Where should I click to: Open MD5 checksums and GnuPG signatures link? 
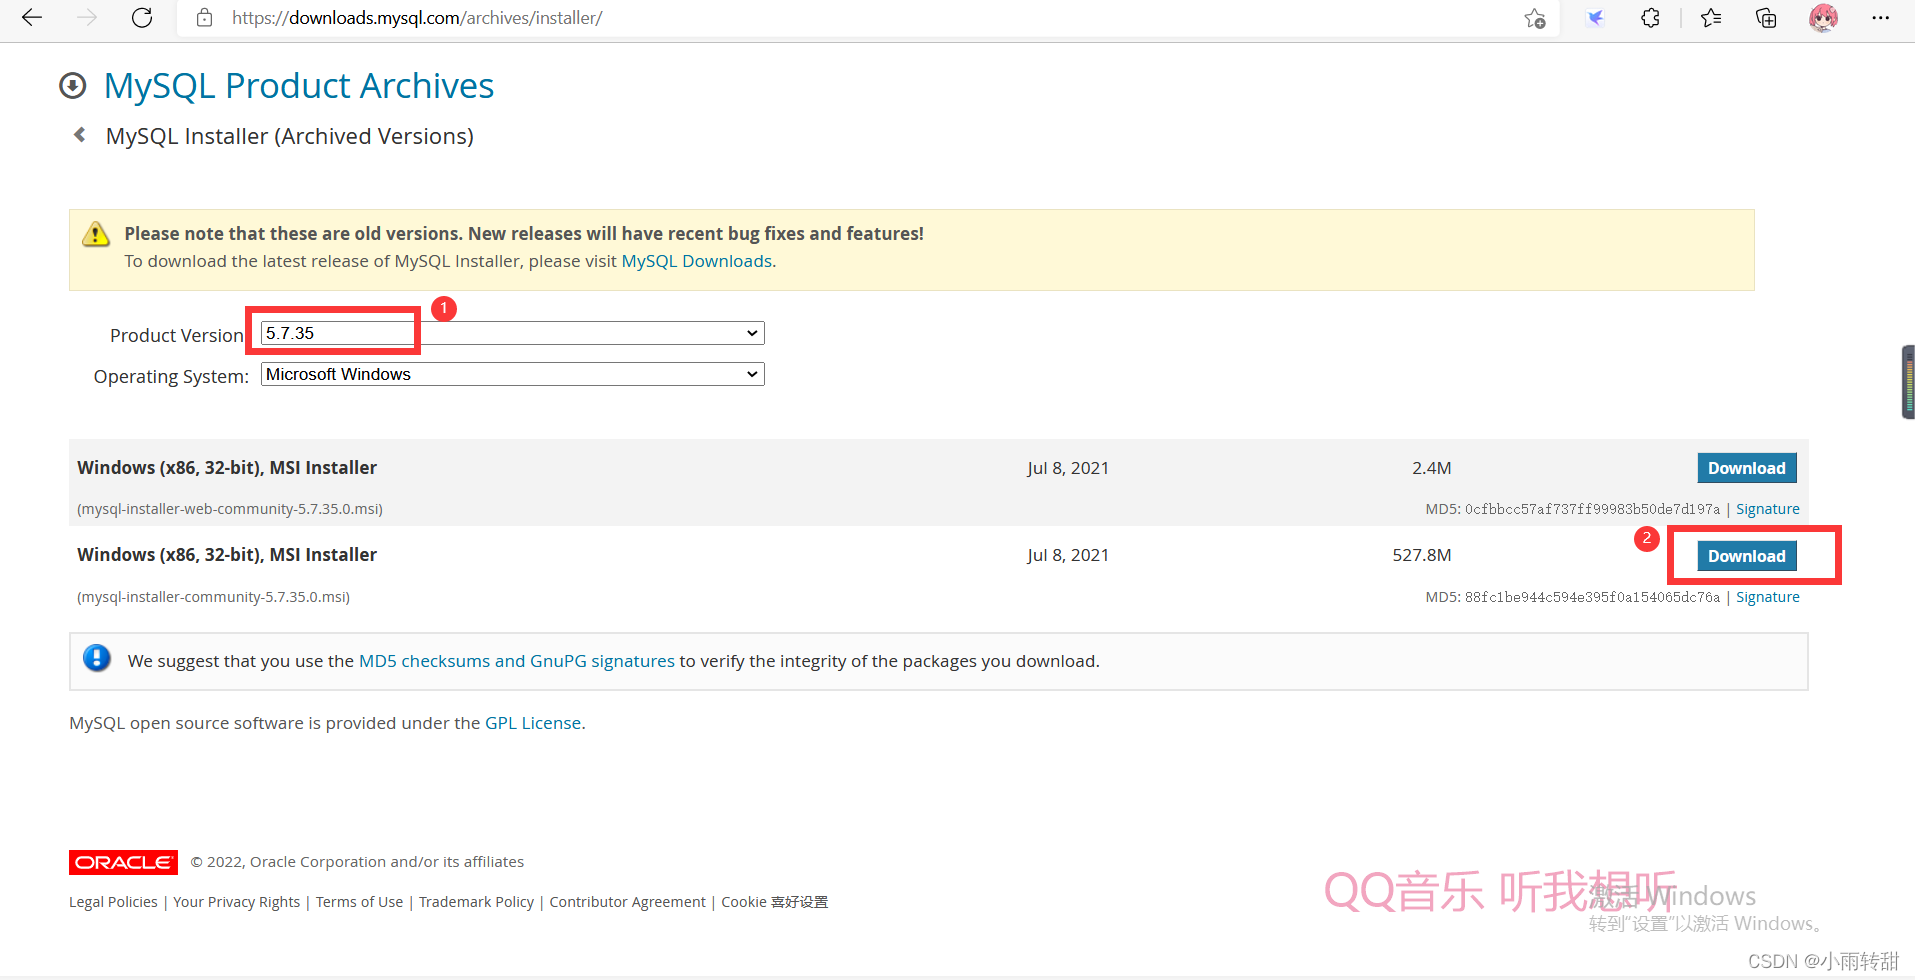516,661
